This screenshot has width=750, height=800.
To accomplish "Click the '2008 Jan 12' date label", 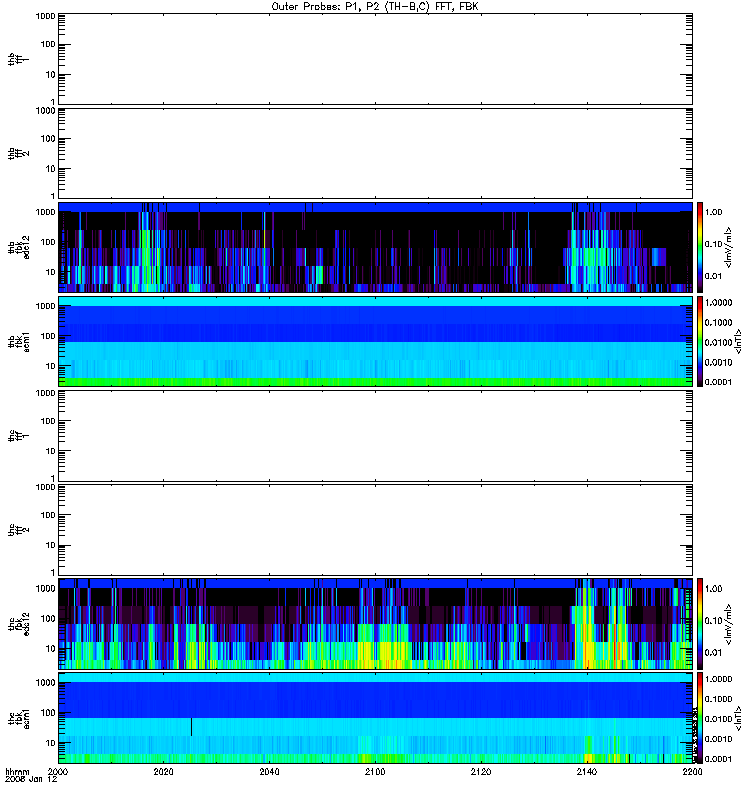I will 31,780.
